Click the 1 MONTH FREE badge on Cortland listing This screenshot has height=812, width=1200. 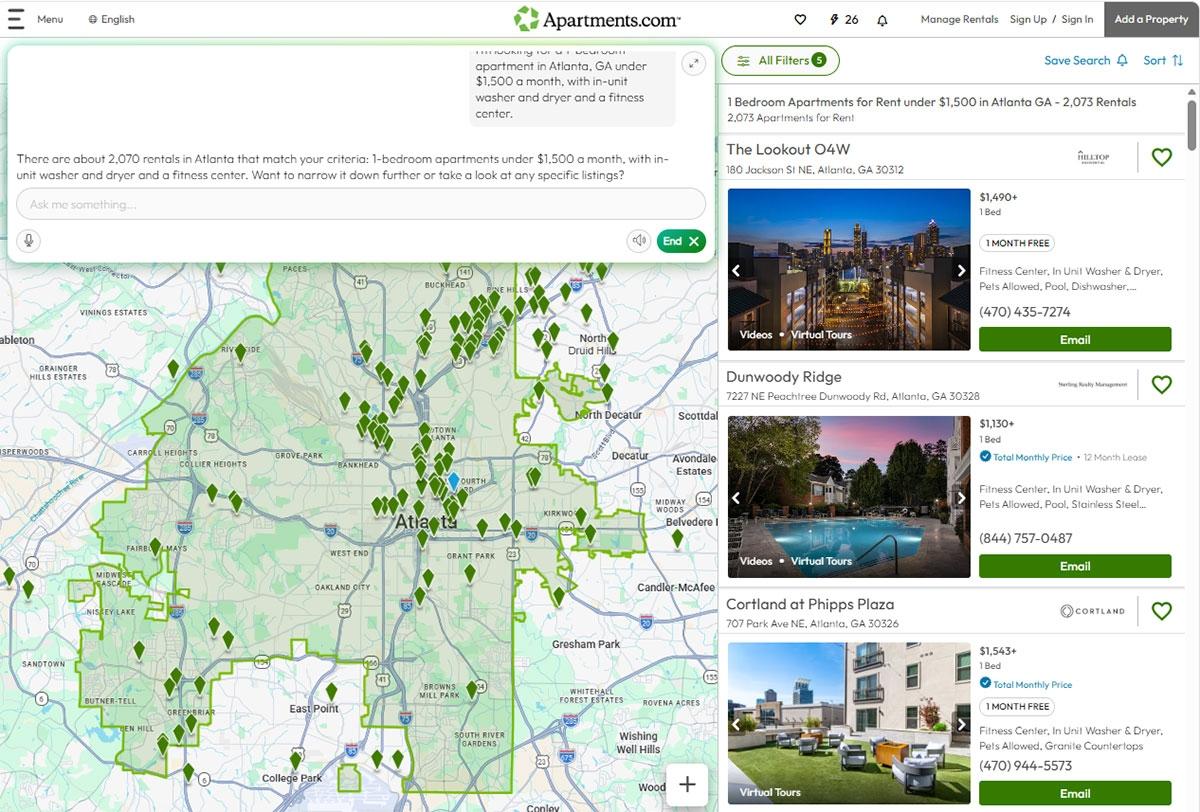[x=1017, y=706]
